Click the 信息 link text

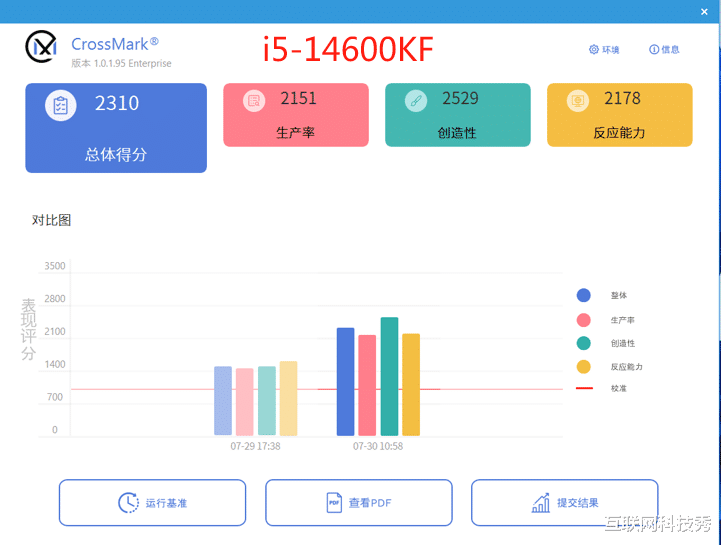pyautogui.click(x=670, y=50)
